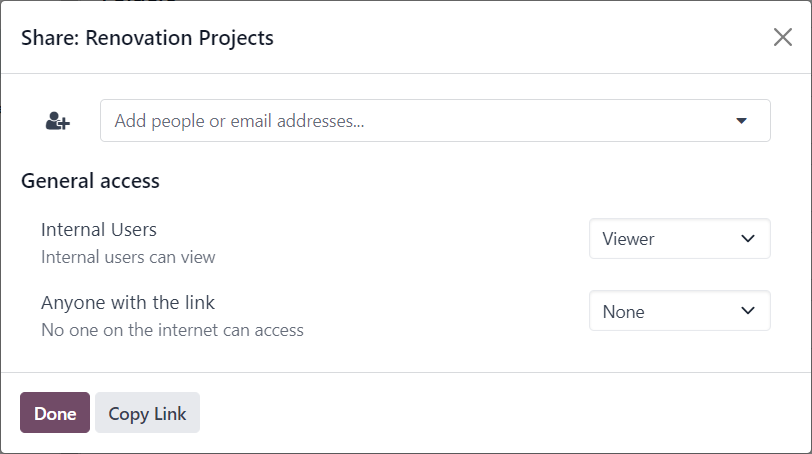Click the Internal users can view description
The image size is (812, 454).
128,257
